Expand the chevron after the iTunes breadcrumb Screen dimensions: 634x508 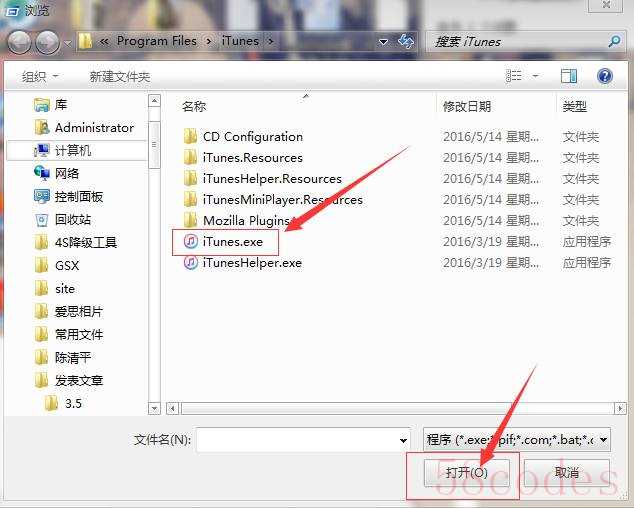pos(271,41)
